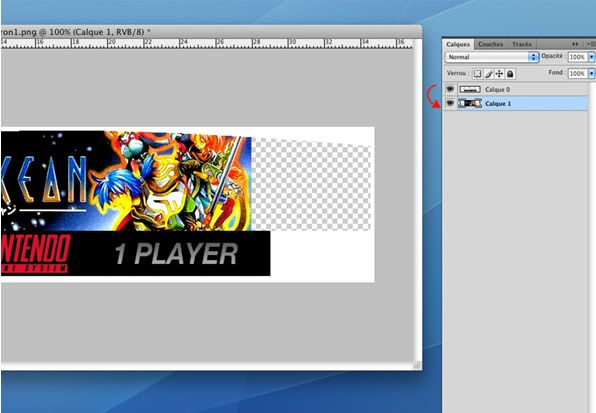
Task: Collapse the Calques panel with double-arrow icon
Action: point(575,44)
